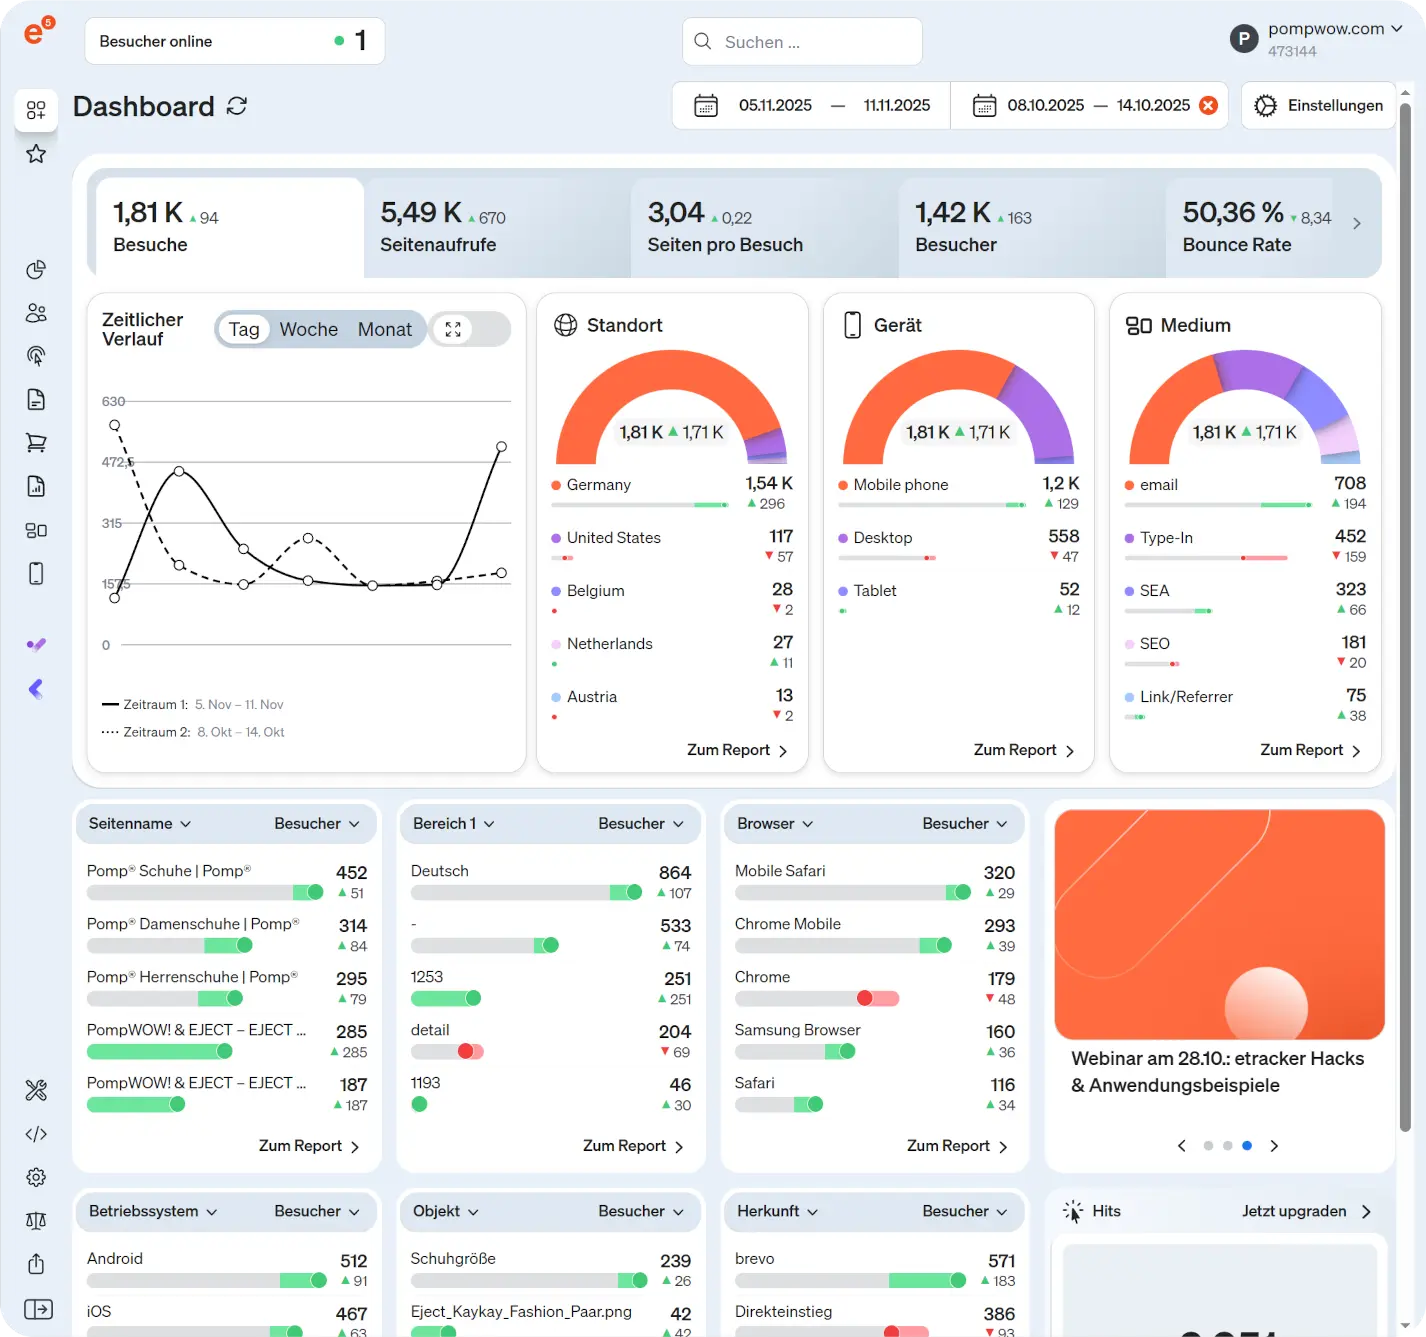Open the code integration section in the sidebar

36,1134
